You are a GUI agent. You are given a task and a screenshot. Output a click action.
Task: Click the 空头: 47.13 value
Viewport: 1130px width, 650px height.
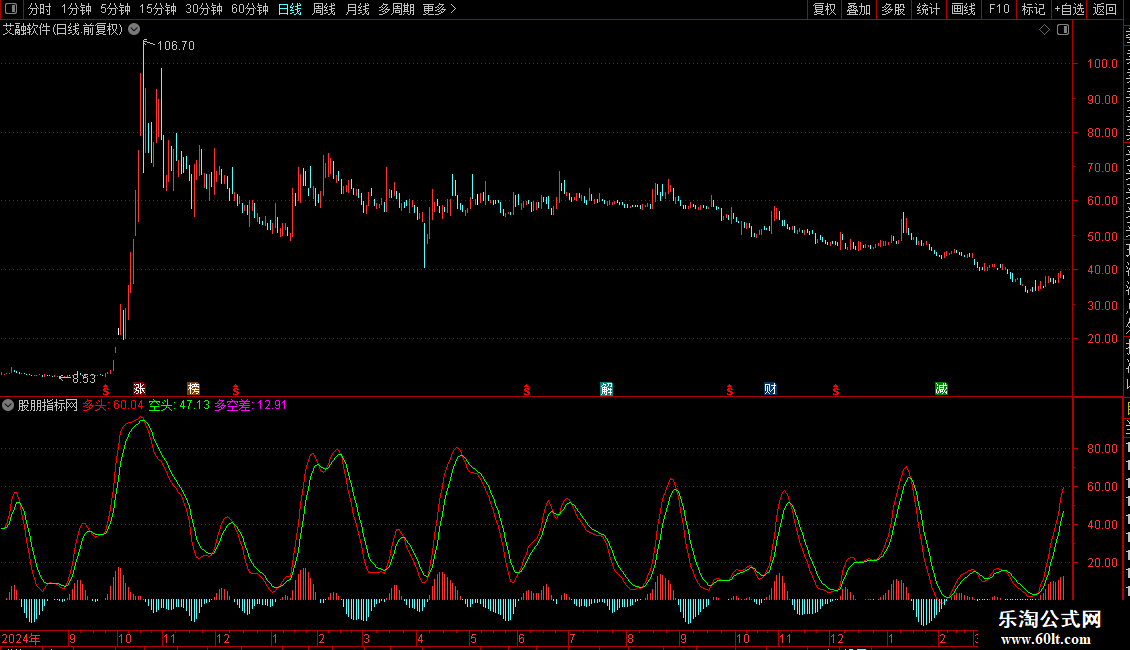coord(179,405)
